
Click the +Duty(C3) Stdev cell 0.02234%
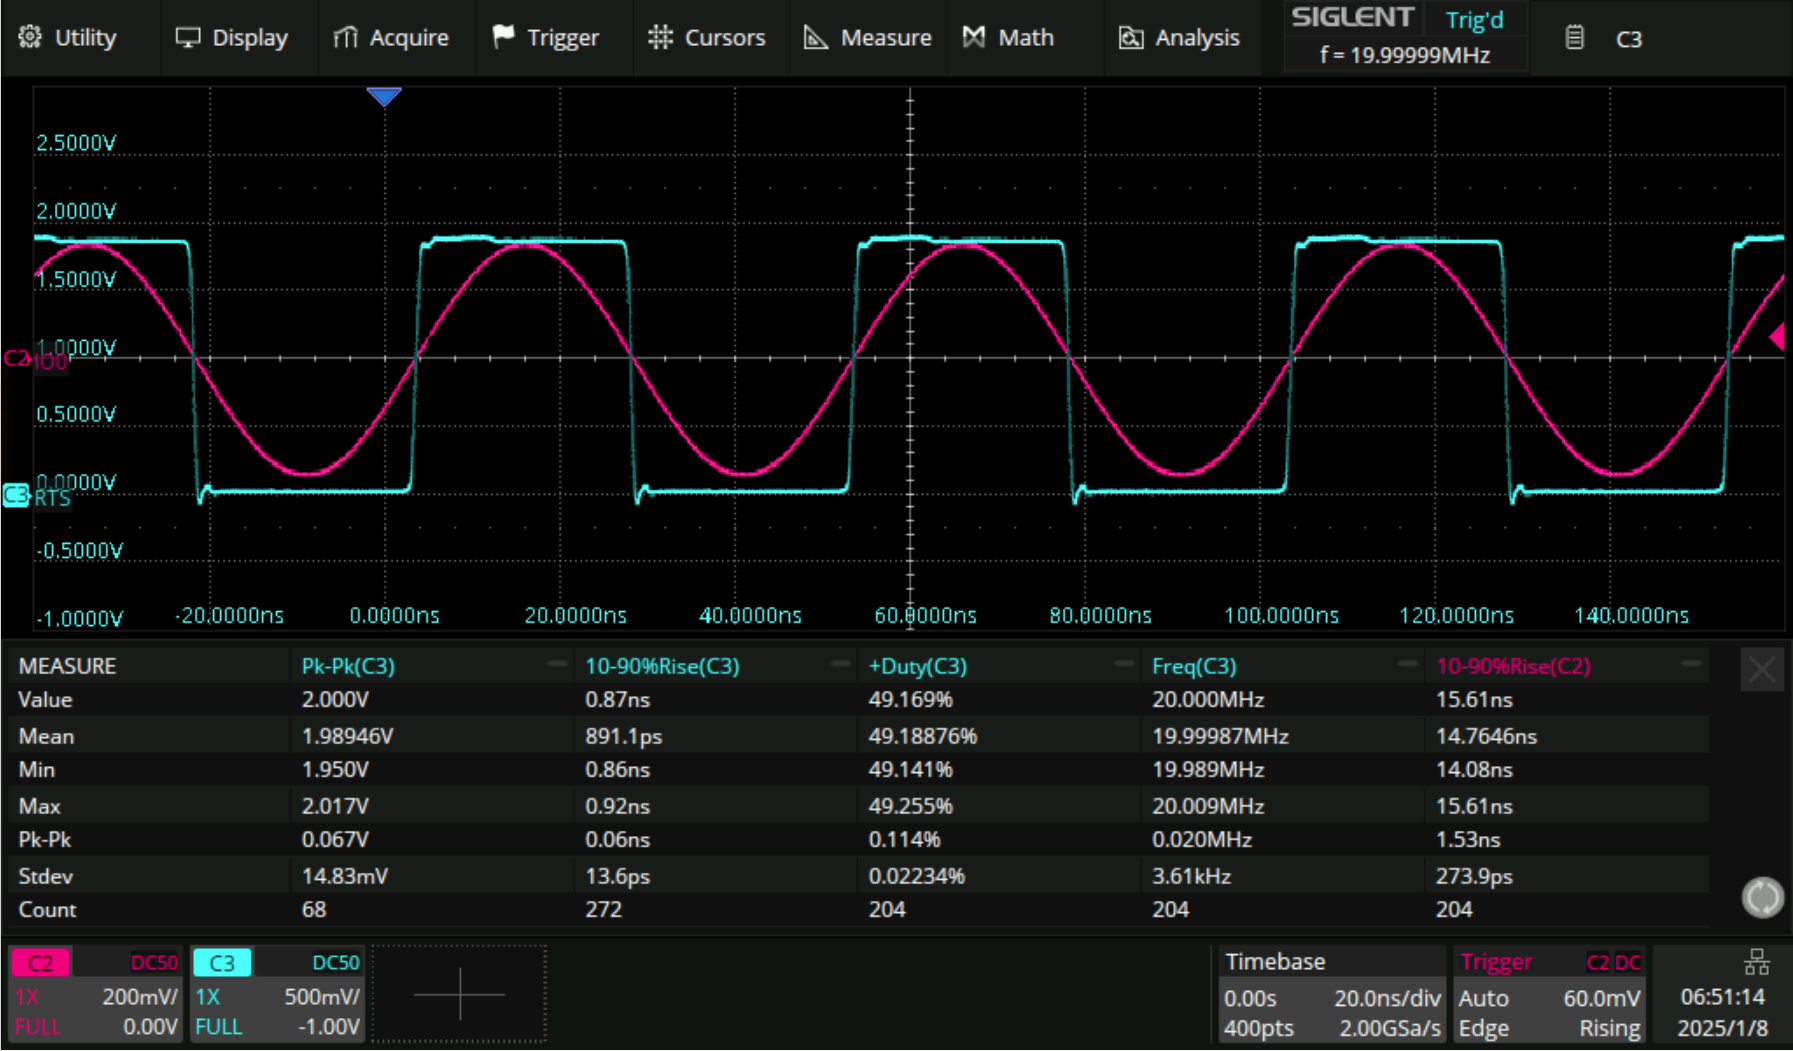[916, 876]
